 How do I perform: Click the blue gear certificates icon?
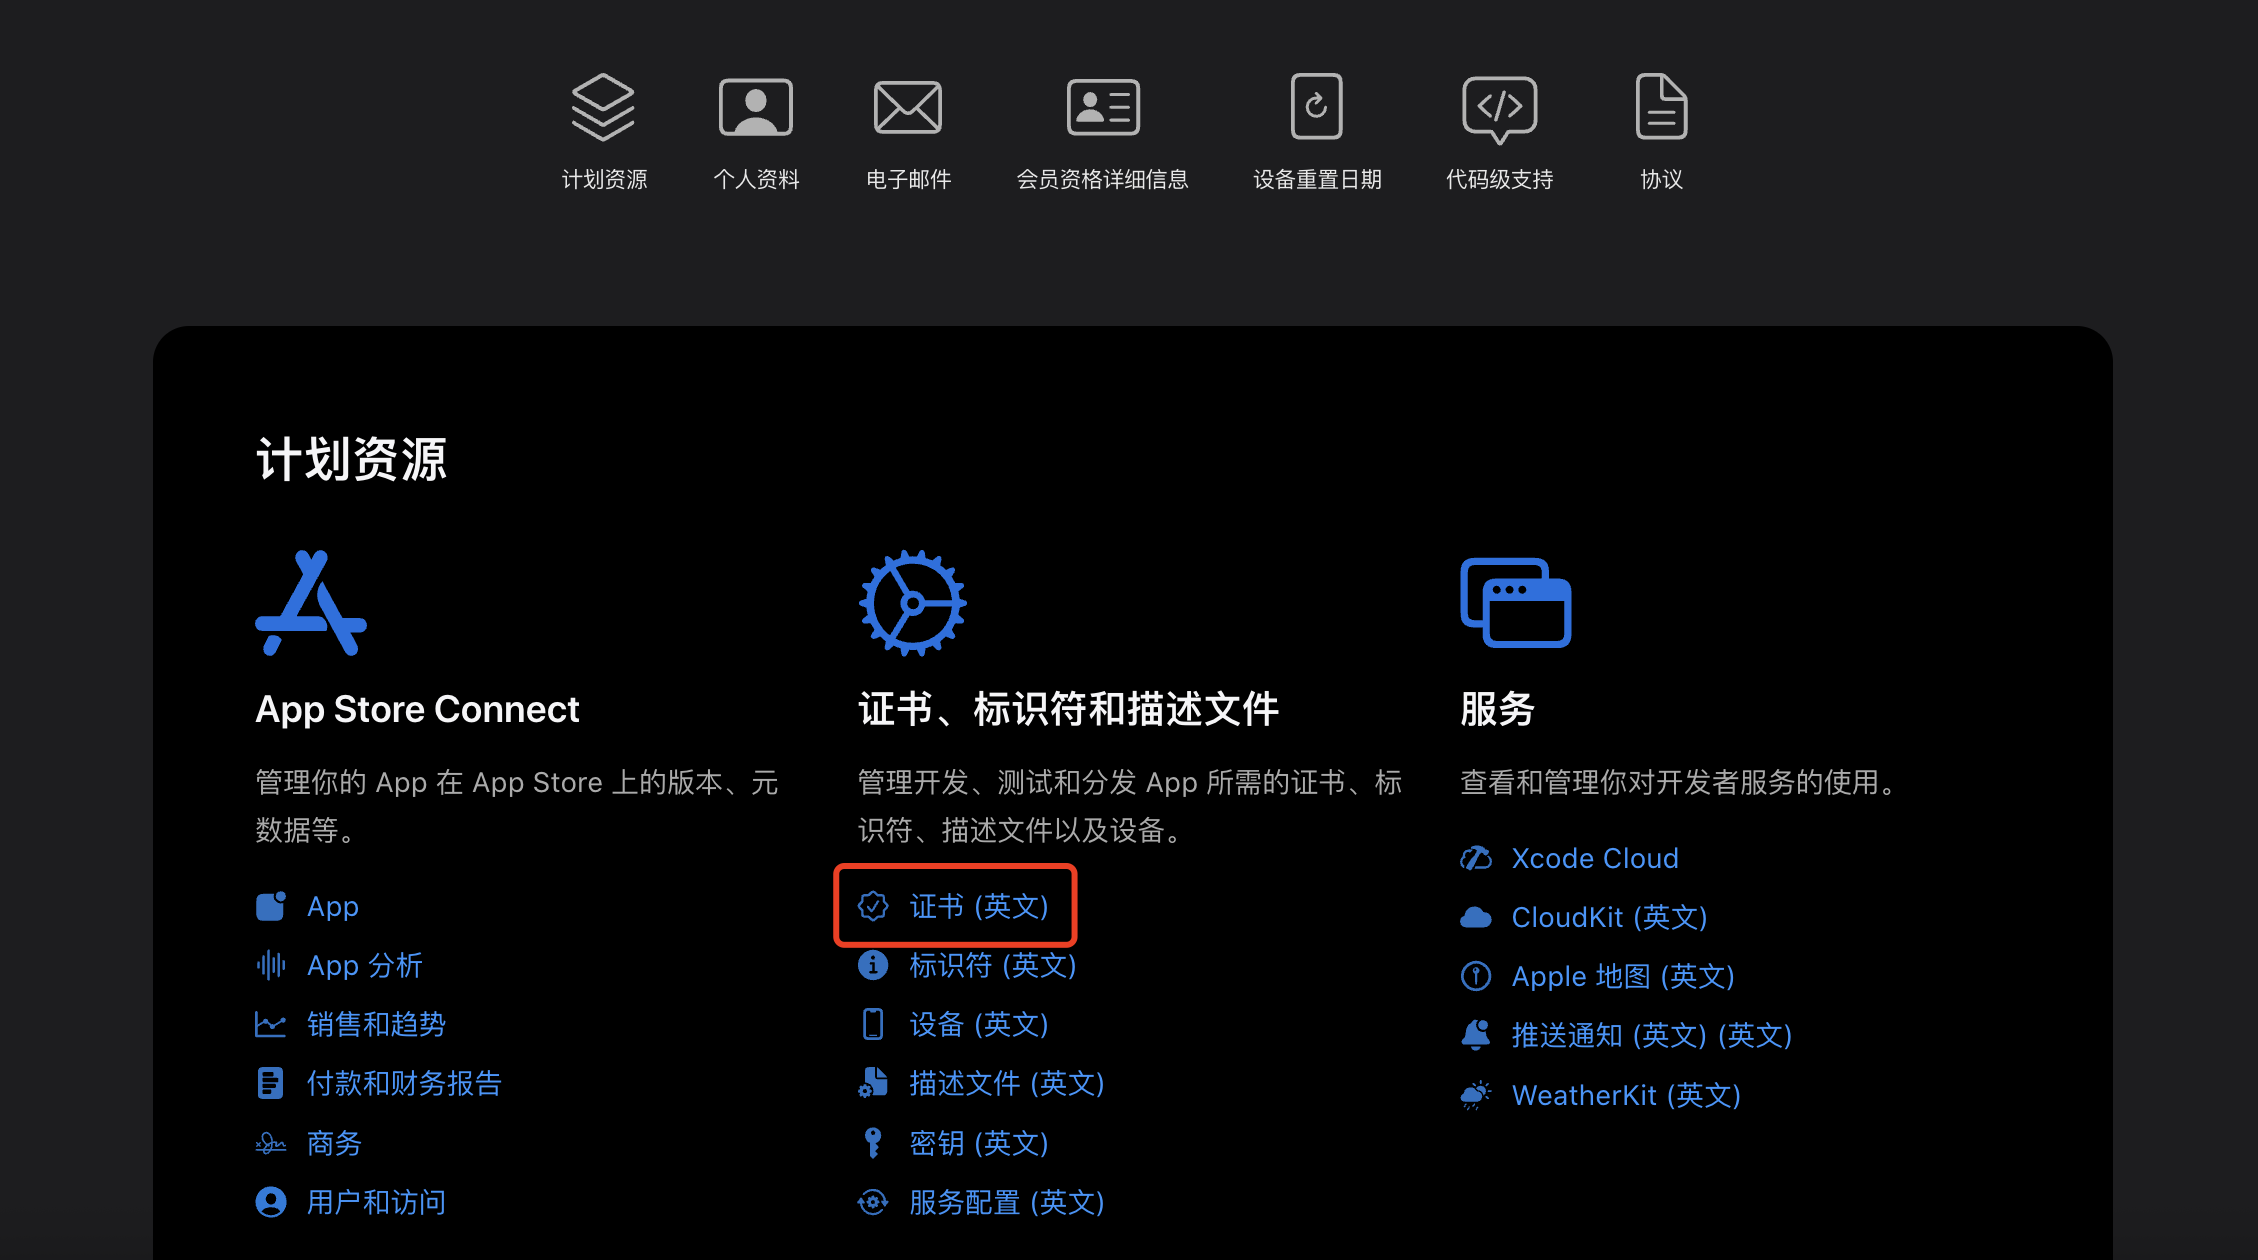coord(912,603)
